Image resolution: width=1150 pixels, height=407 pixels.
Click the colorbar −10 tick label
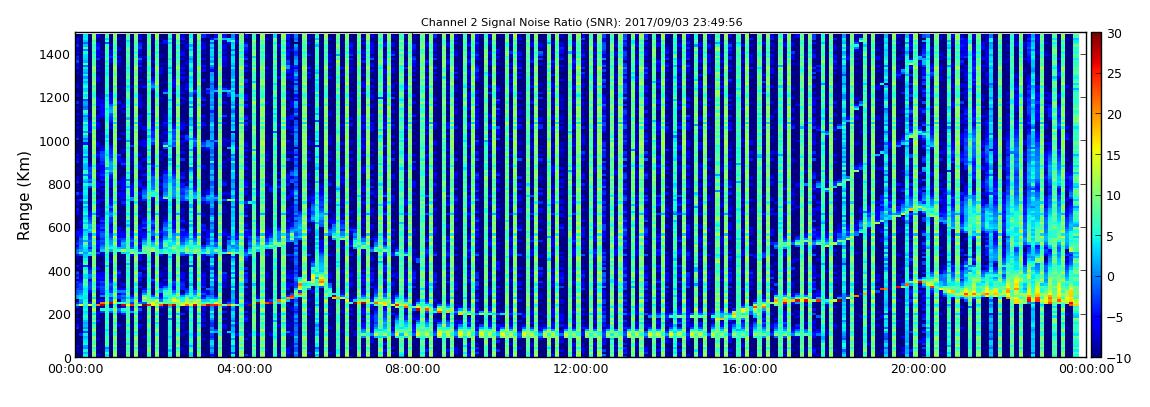coord(1116,357)
